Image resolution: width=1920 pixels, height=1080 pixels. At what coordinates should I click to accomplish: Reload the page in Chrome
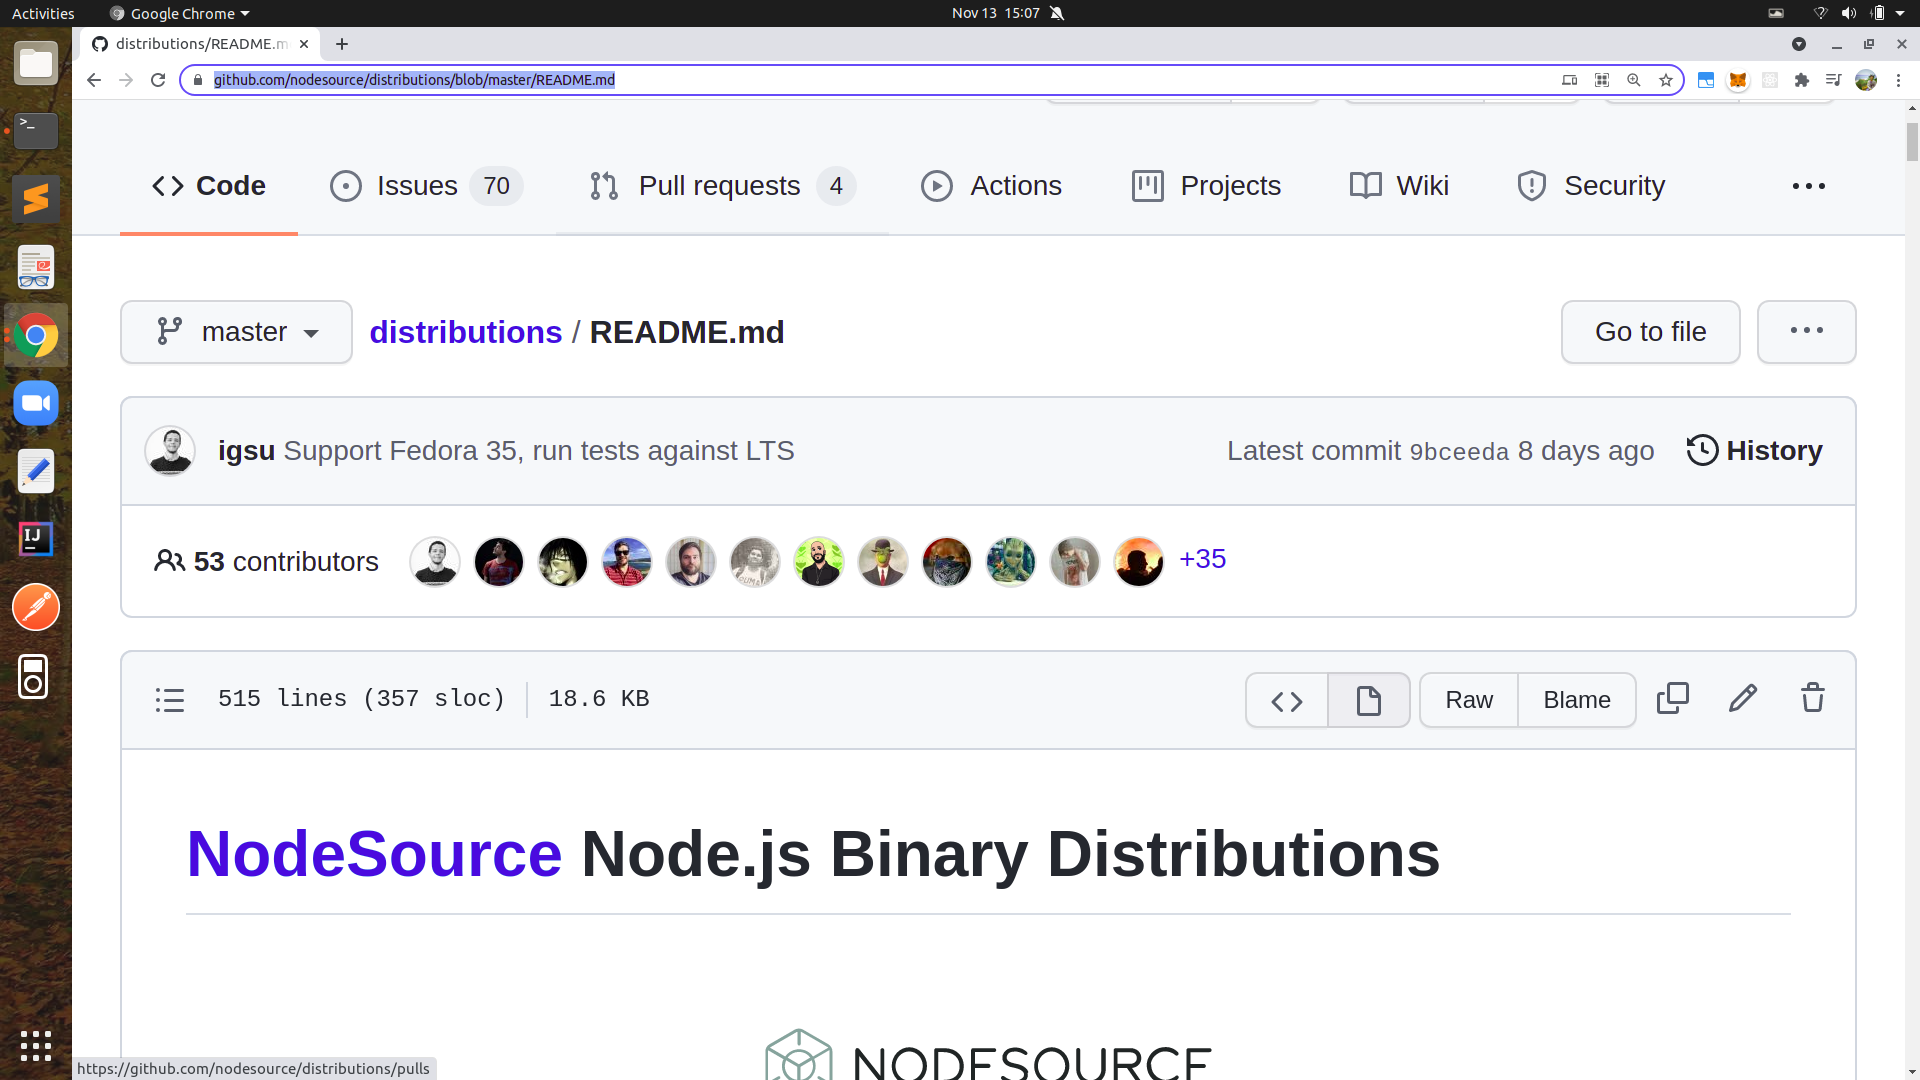(158, 80)
